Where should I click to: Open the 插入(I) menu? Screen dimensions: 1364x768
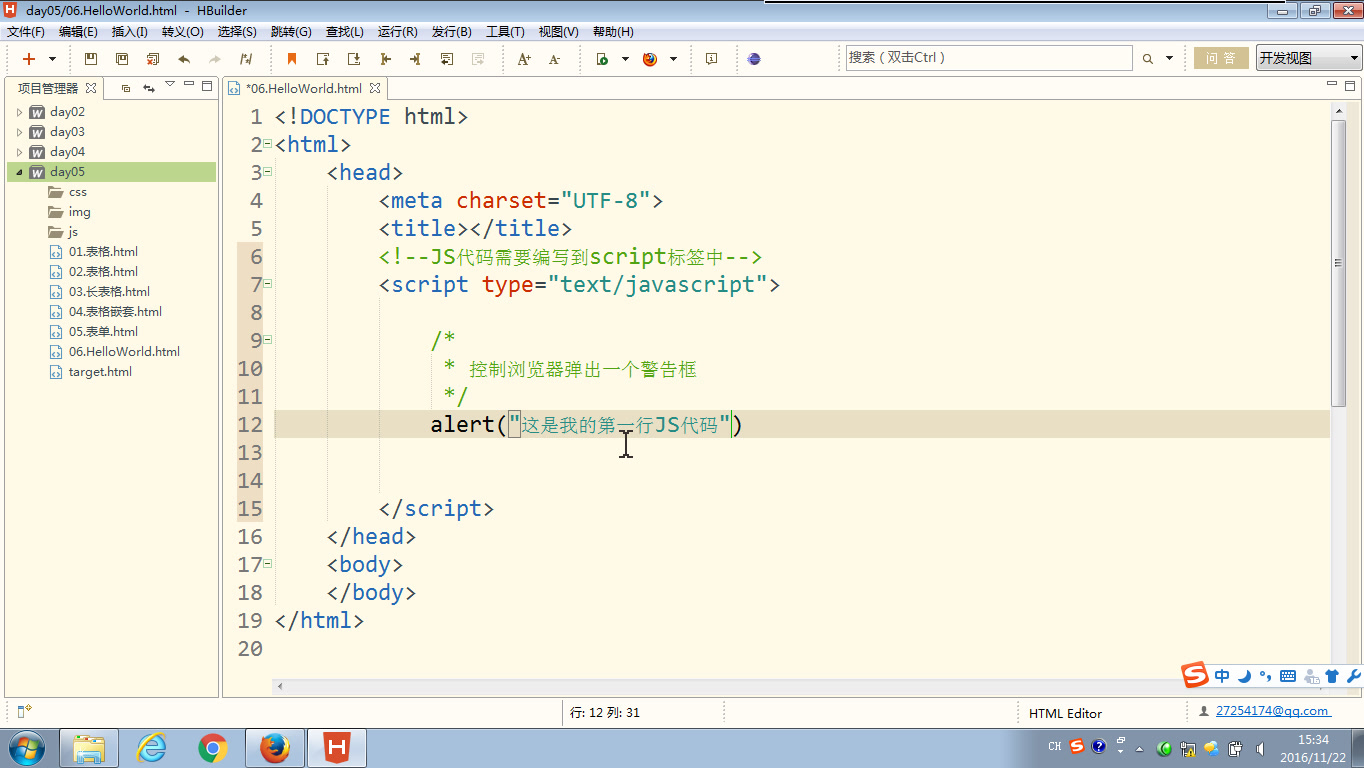pos(130,32)
